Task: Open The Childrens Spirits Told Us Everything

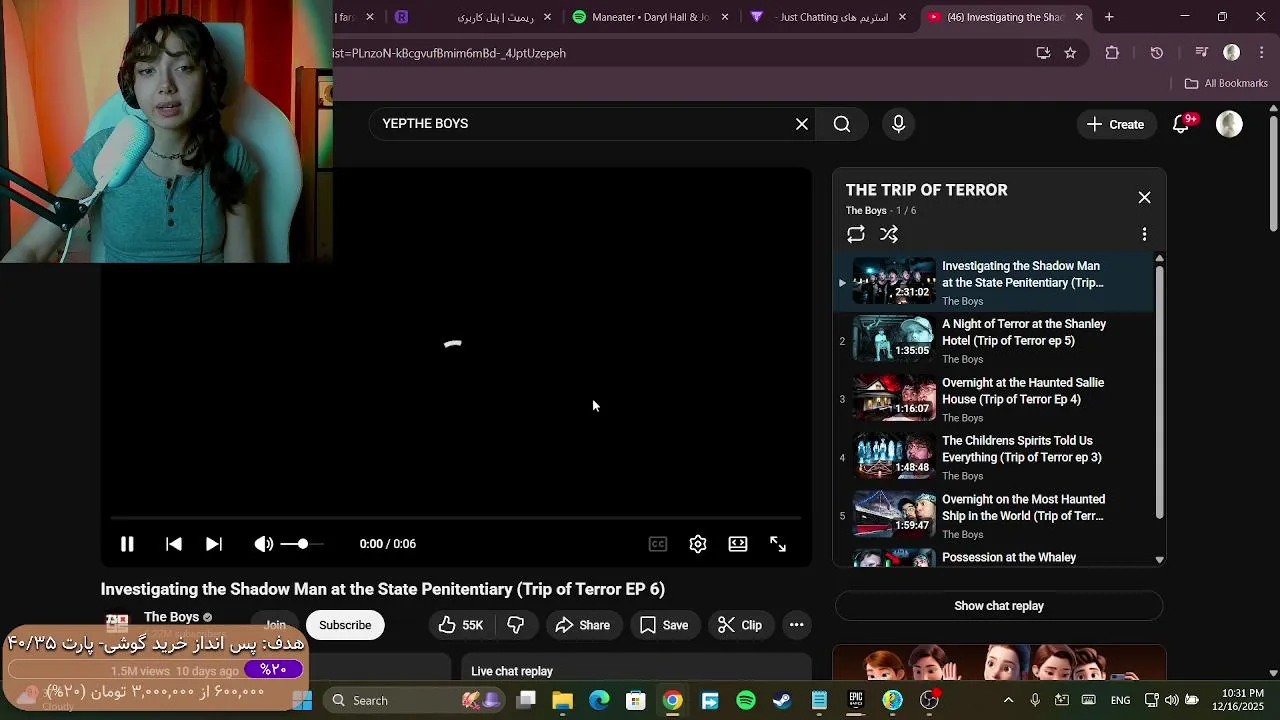Action: point(993,457)
